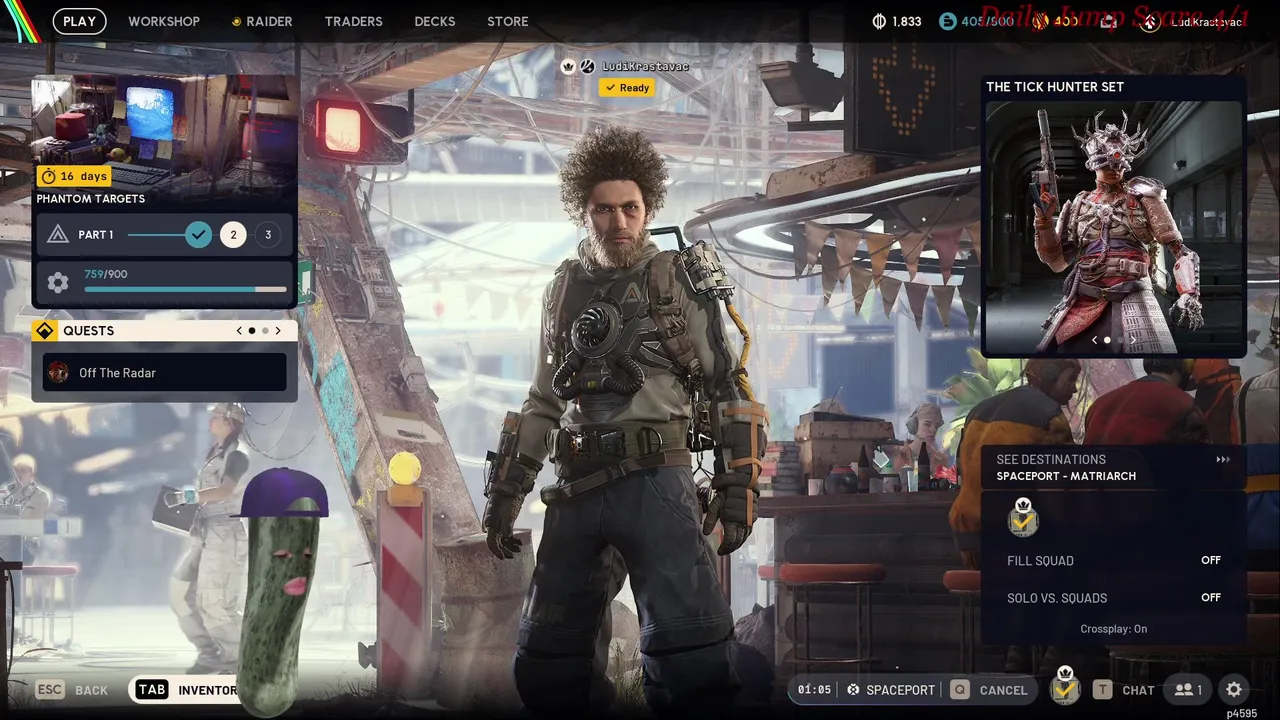
Task: Show next store item with right chevron
Action: (1132, 340)
